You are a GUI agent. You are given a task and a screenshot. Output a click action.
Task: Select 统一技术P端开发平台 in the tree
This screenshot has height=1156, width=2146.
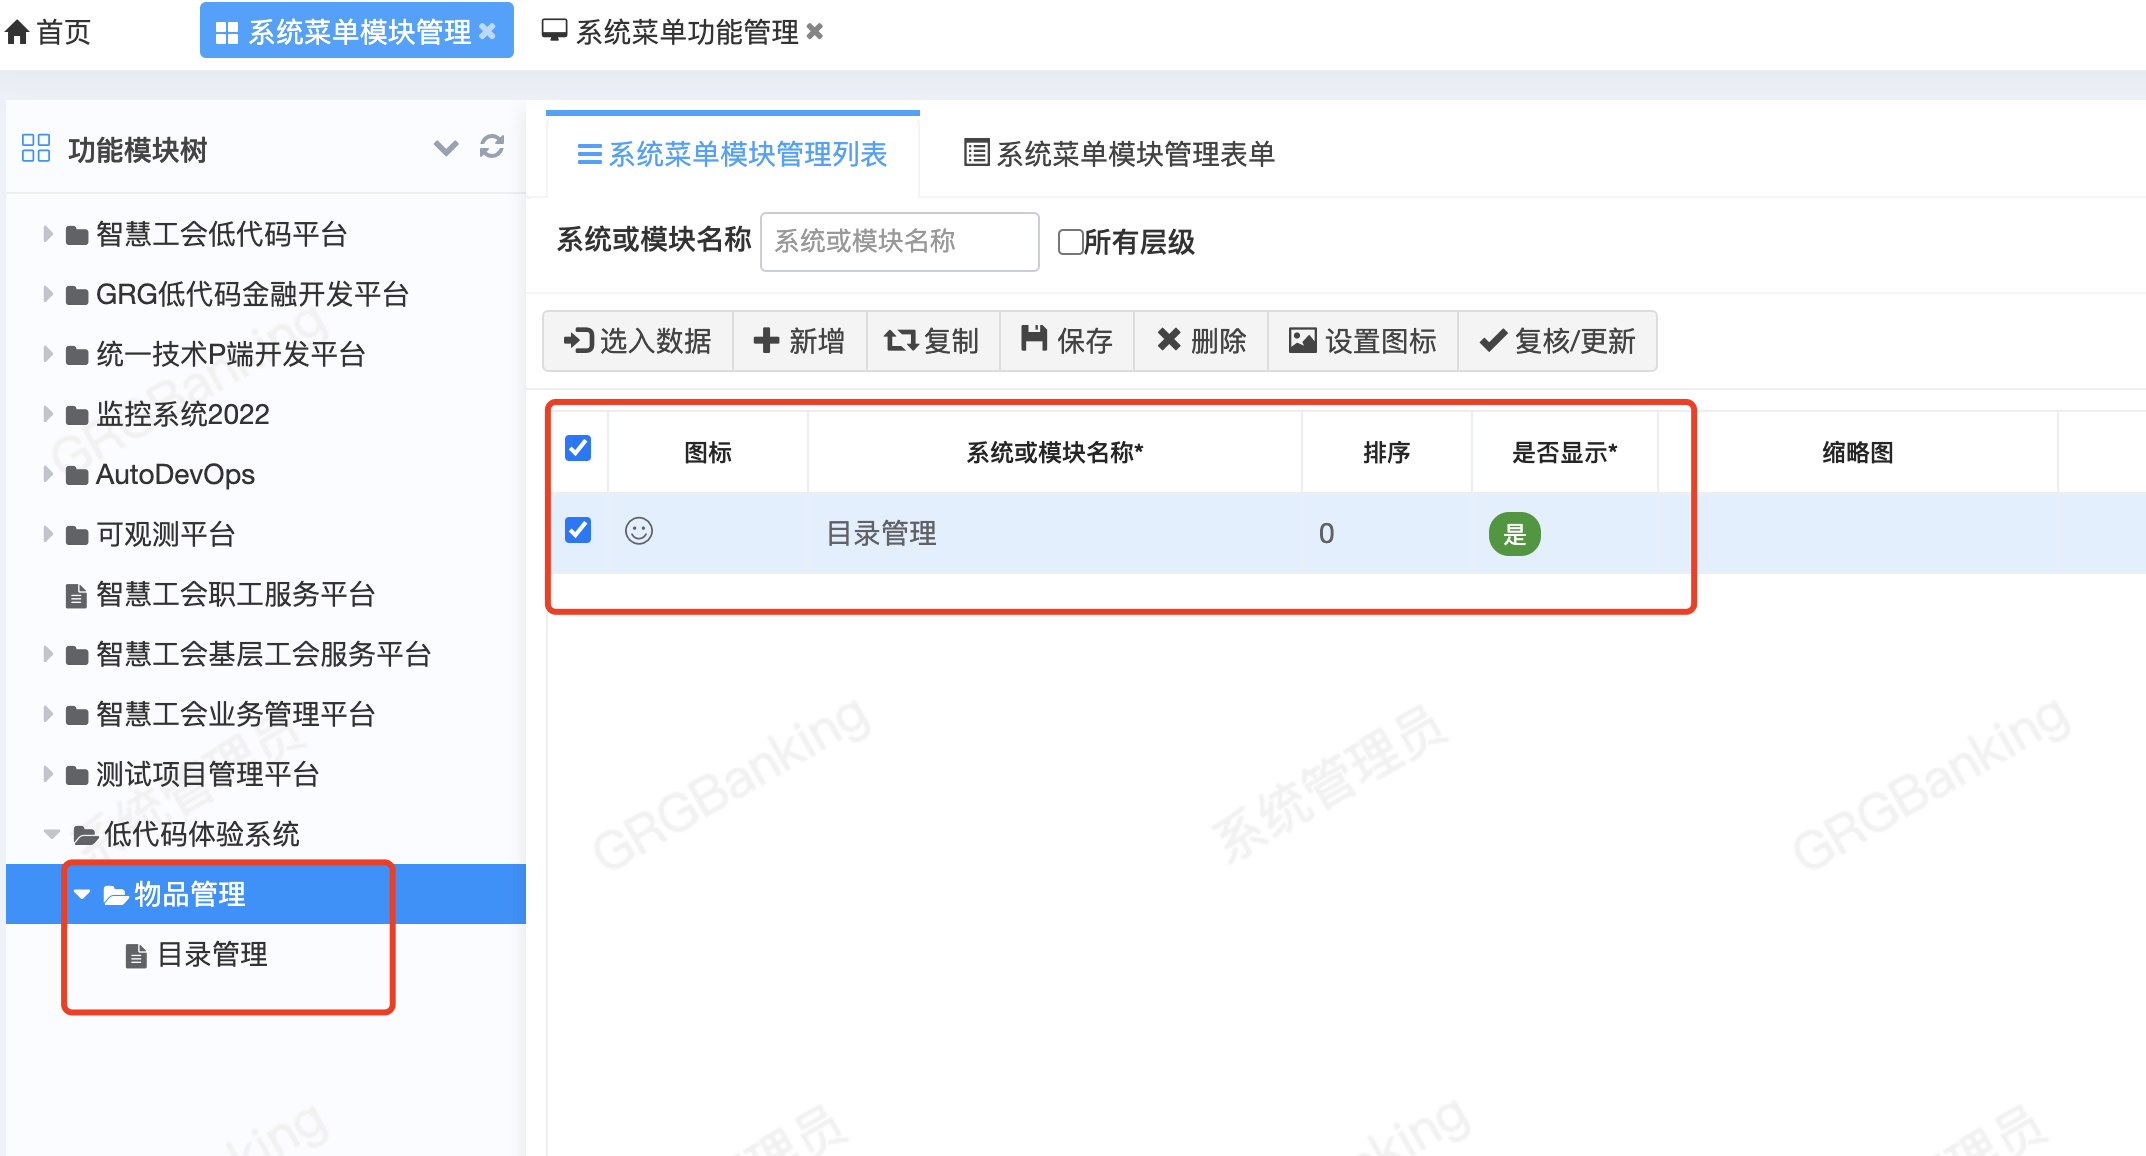pyautogui.click(x=231, y=354)
